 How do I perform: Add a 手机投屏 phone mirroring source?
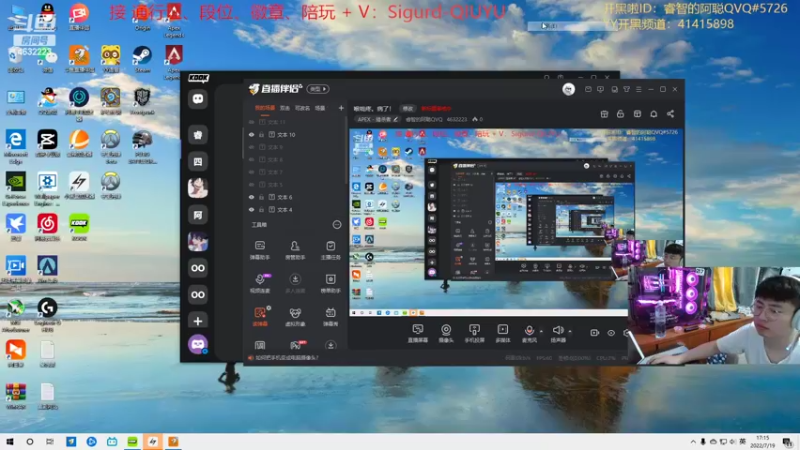(x=474, y=333)
